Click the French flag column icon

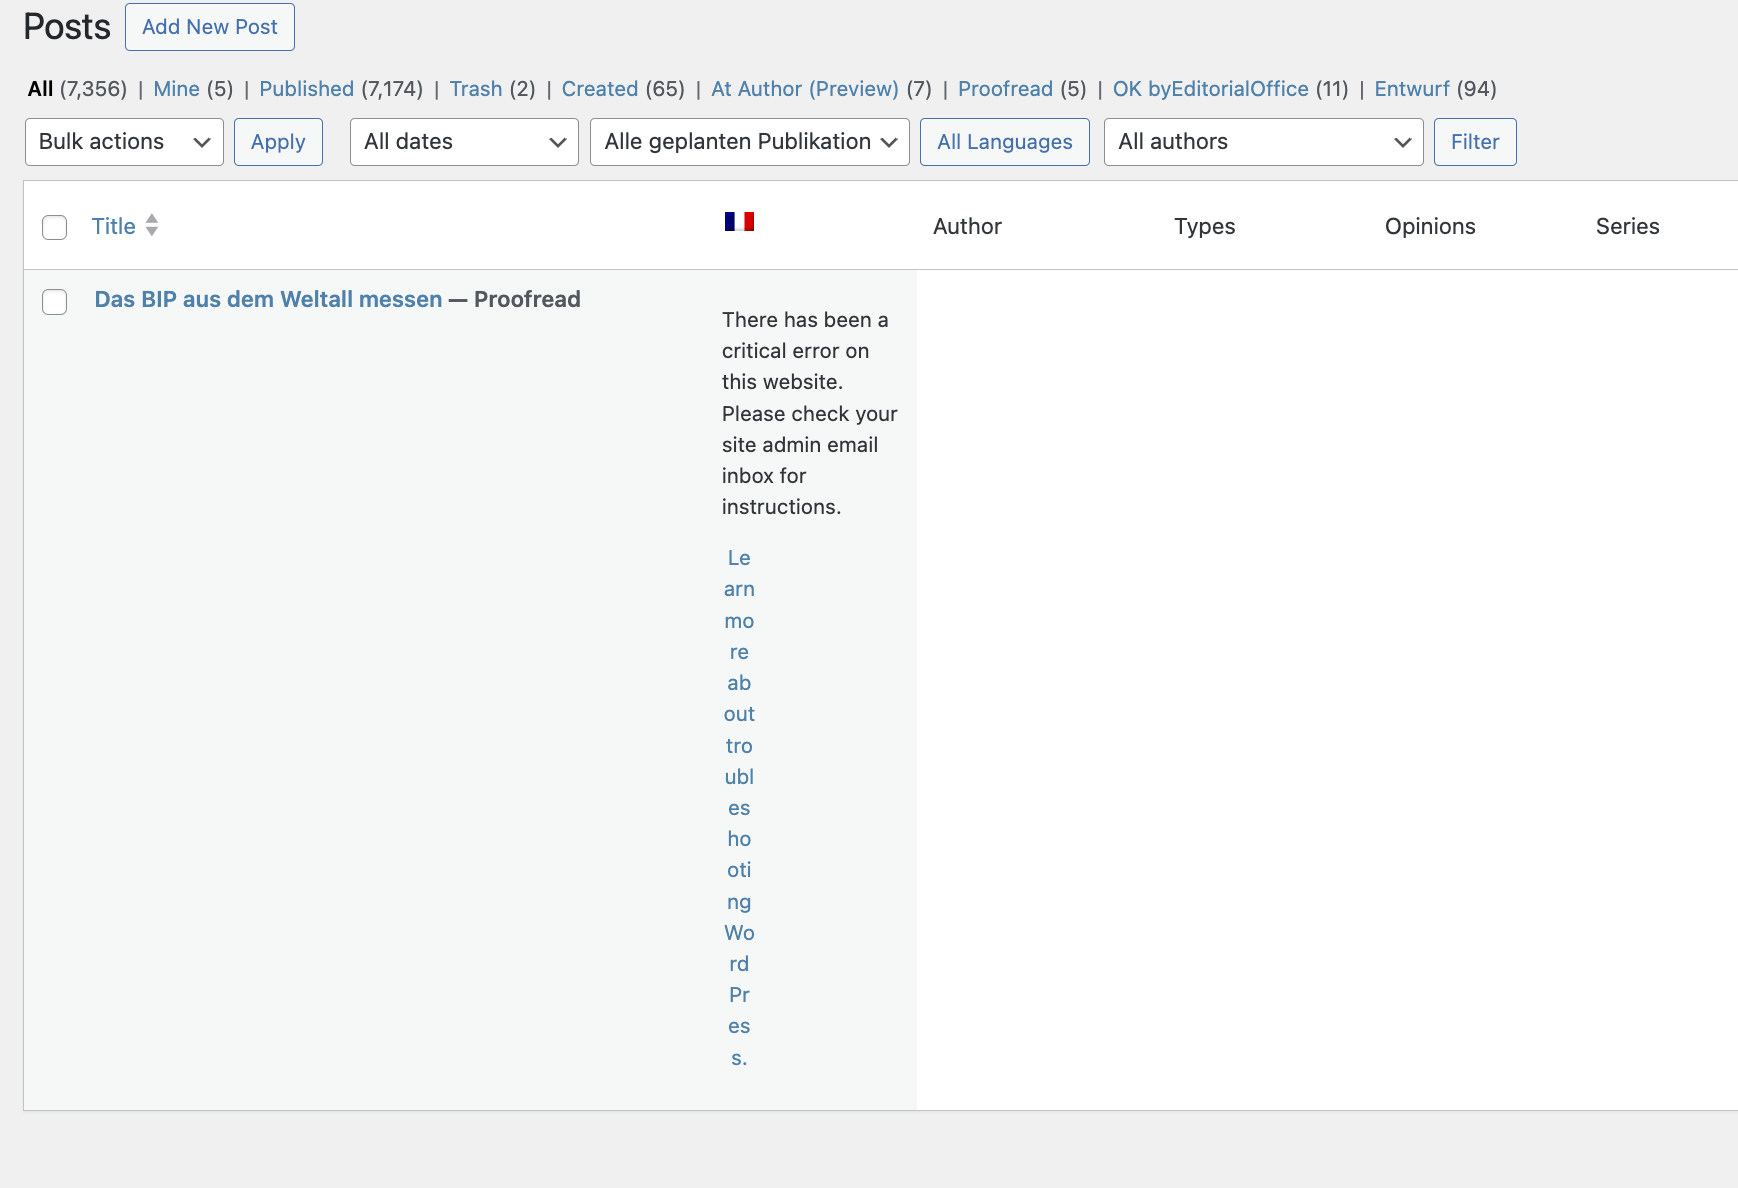tap(739, 222)
